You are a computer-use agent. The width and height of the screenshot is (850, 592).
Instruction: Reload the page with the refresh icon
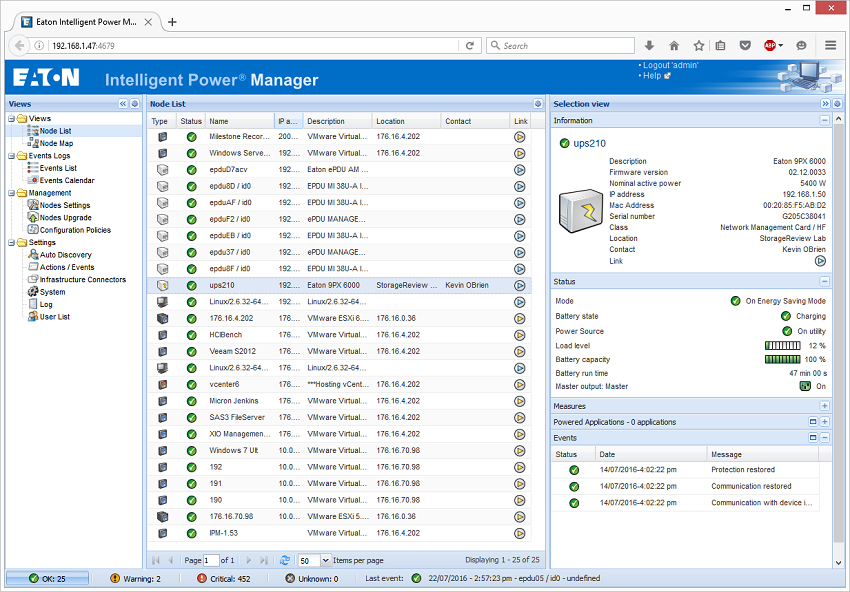[x=470, y=46]
